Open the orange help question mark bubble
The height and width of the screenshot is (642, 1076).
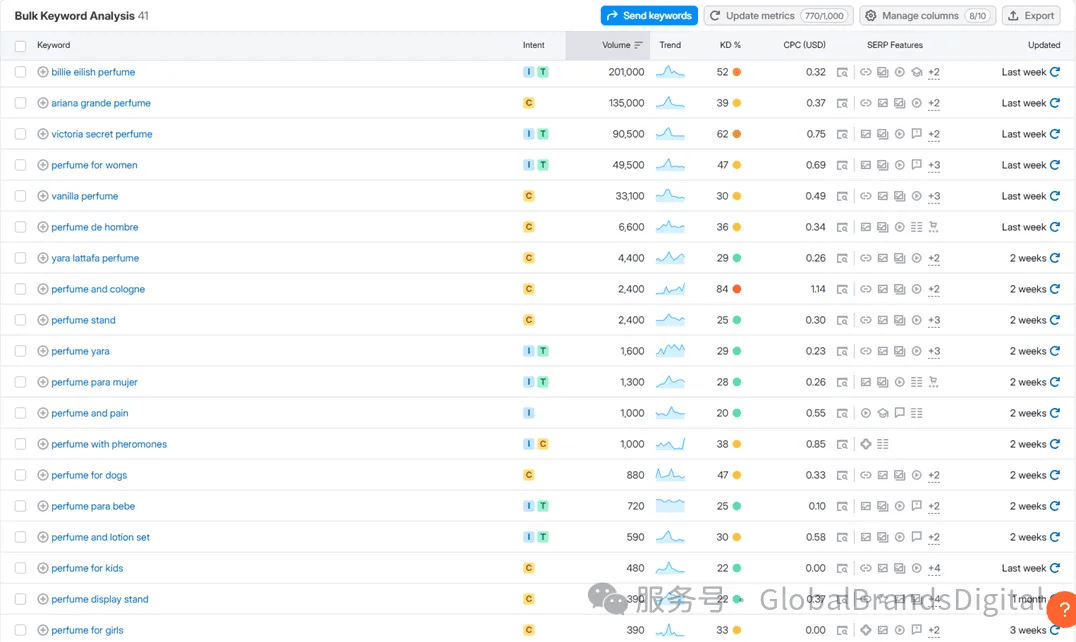1062,609
